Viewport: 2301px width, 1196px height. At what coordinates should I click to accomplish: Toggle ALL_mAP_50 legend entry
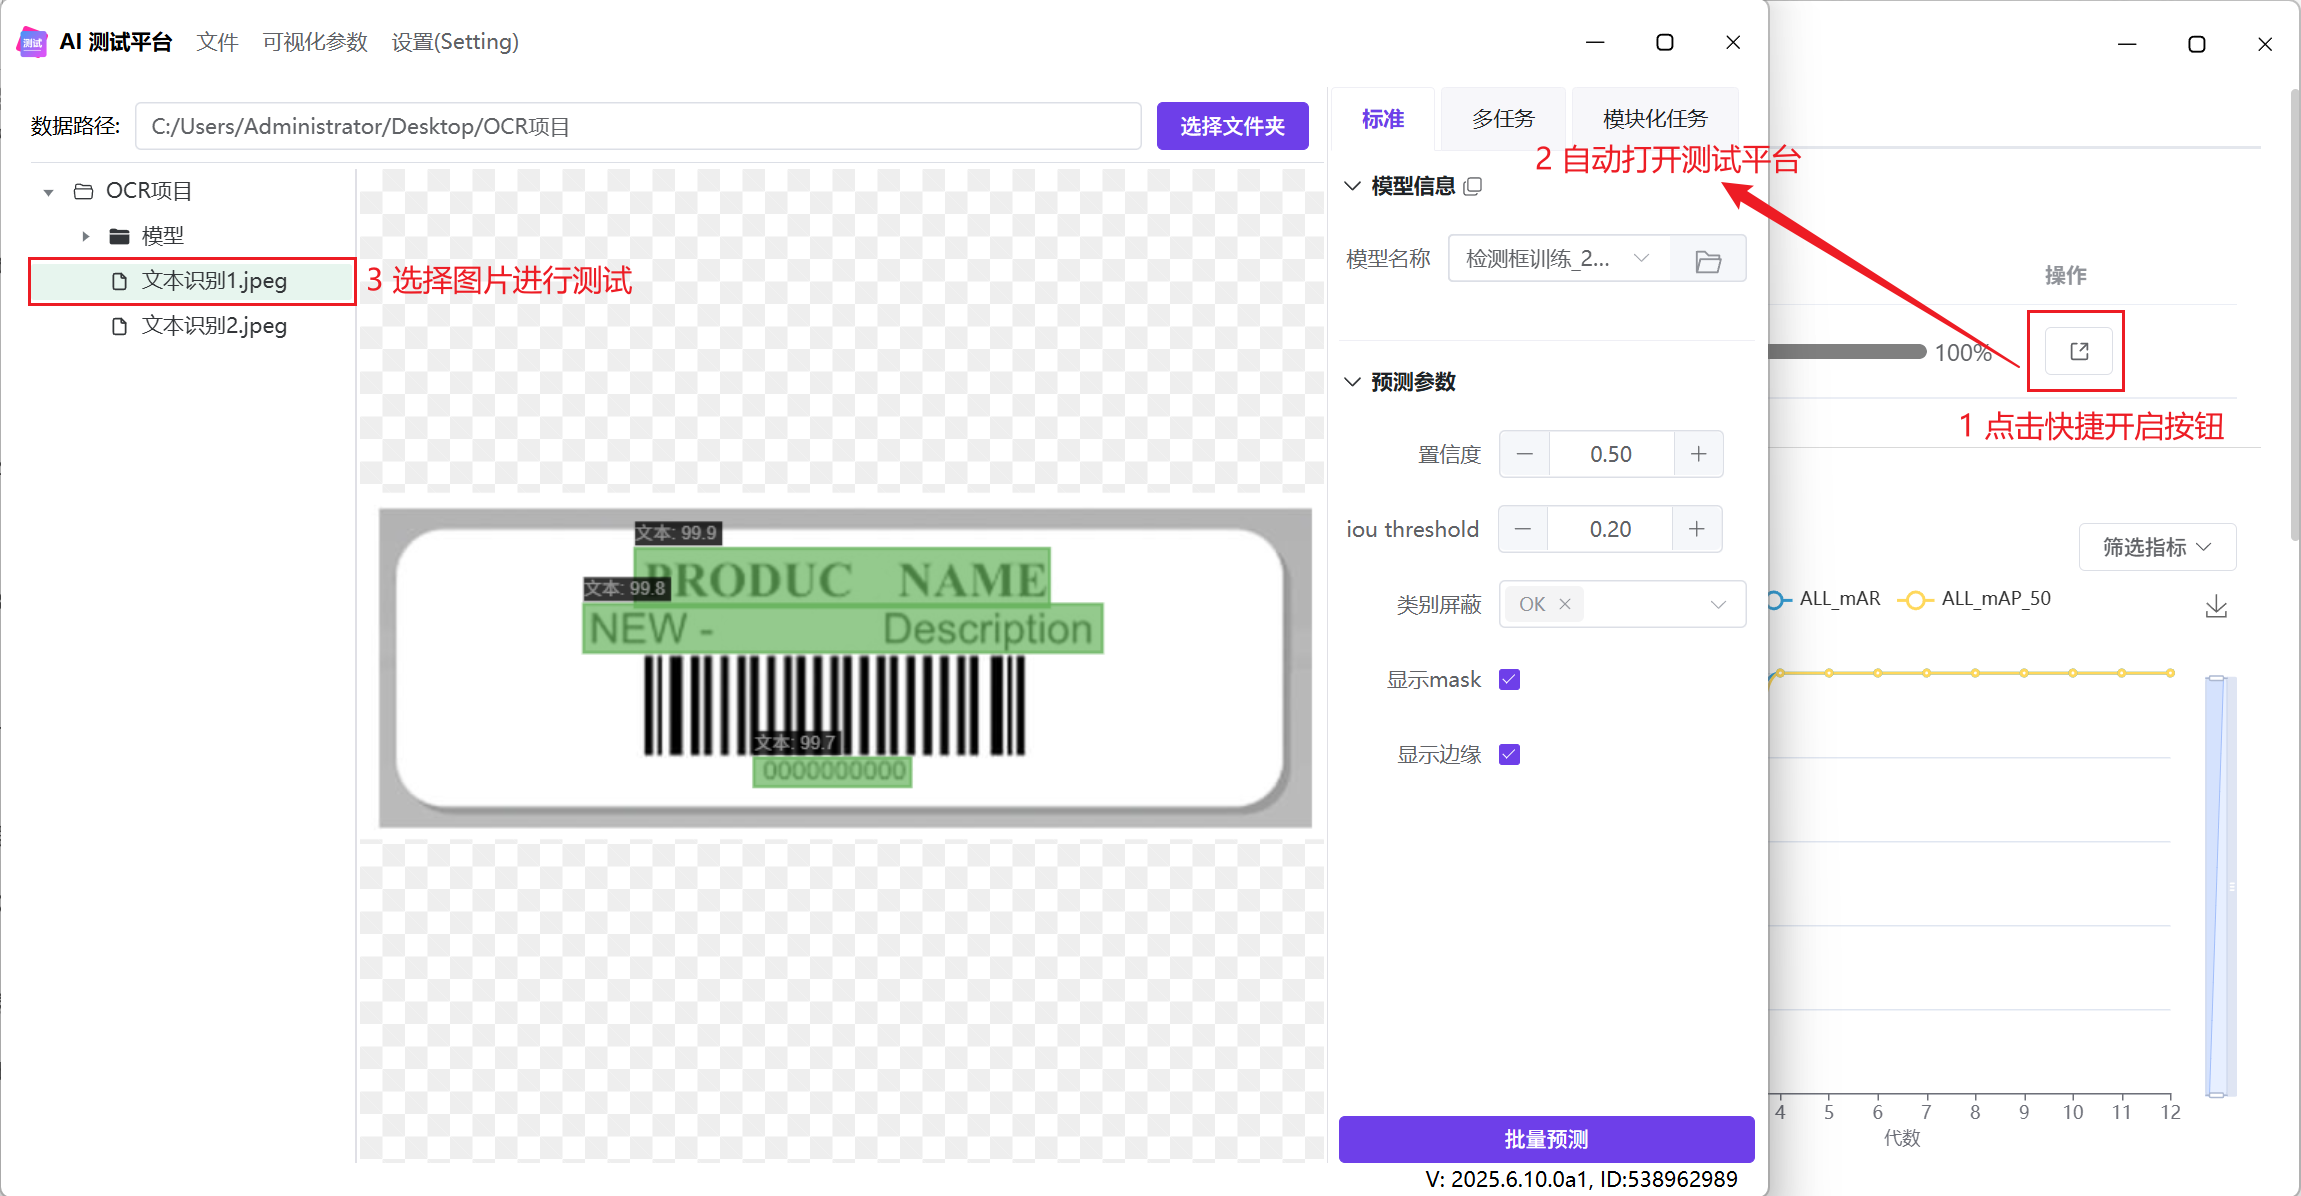(x=1975, y=599)
